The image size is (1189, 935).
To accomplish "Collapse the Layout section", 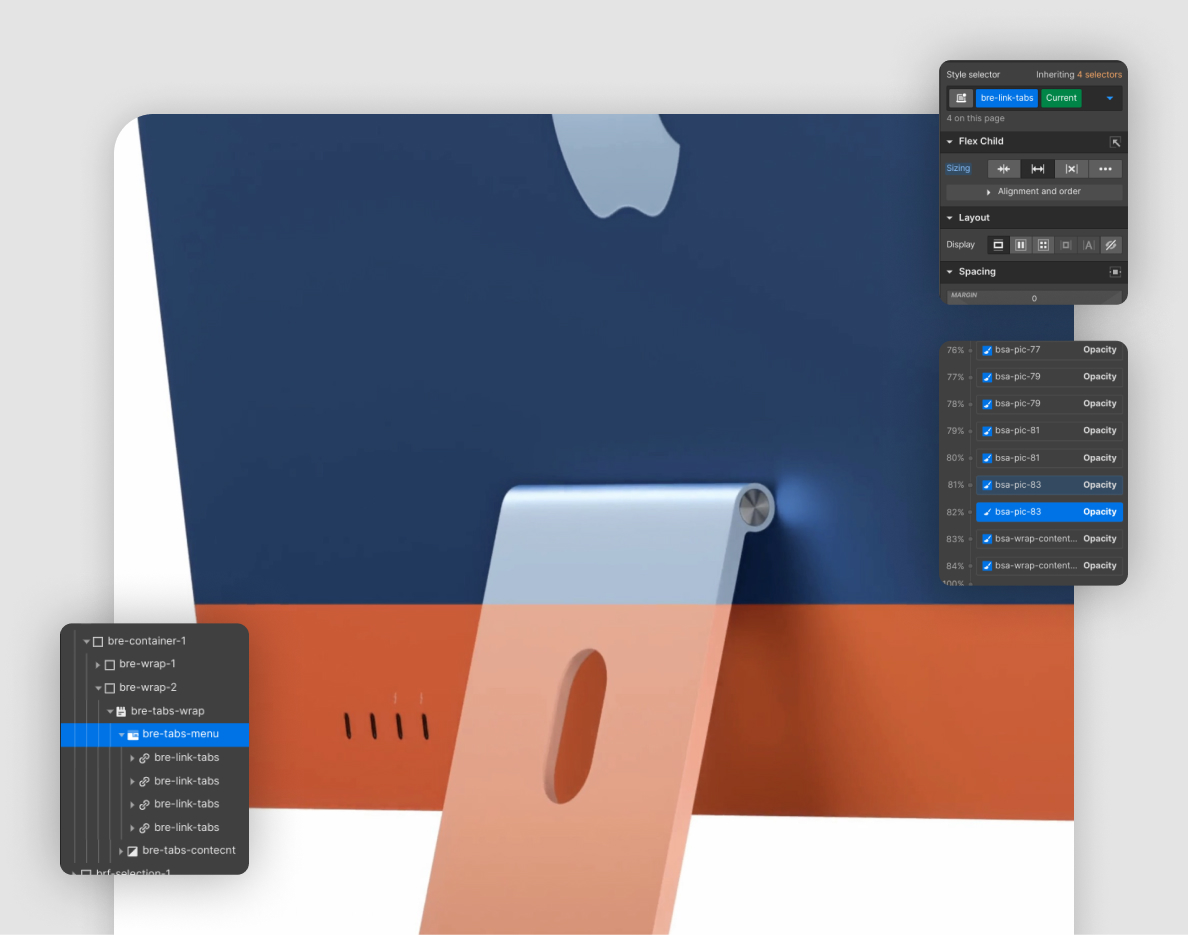I will (x=949, y=218).
